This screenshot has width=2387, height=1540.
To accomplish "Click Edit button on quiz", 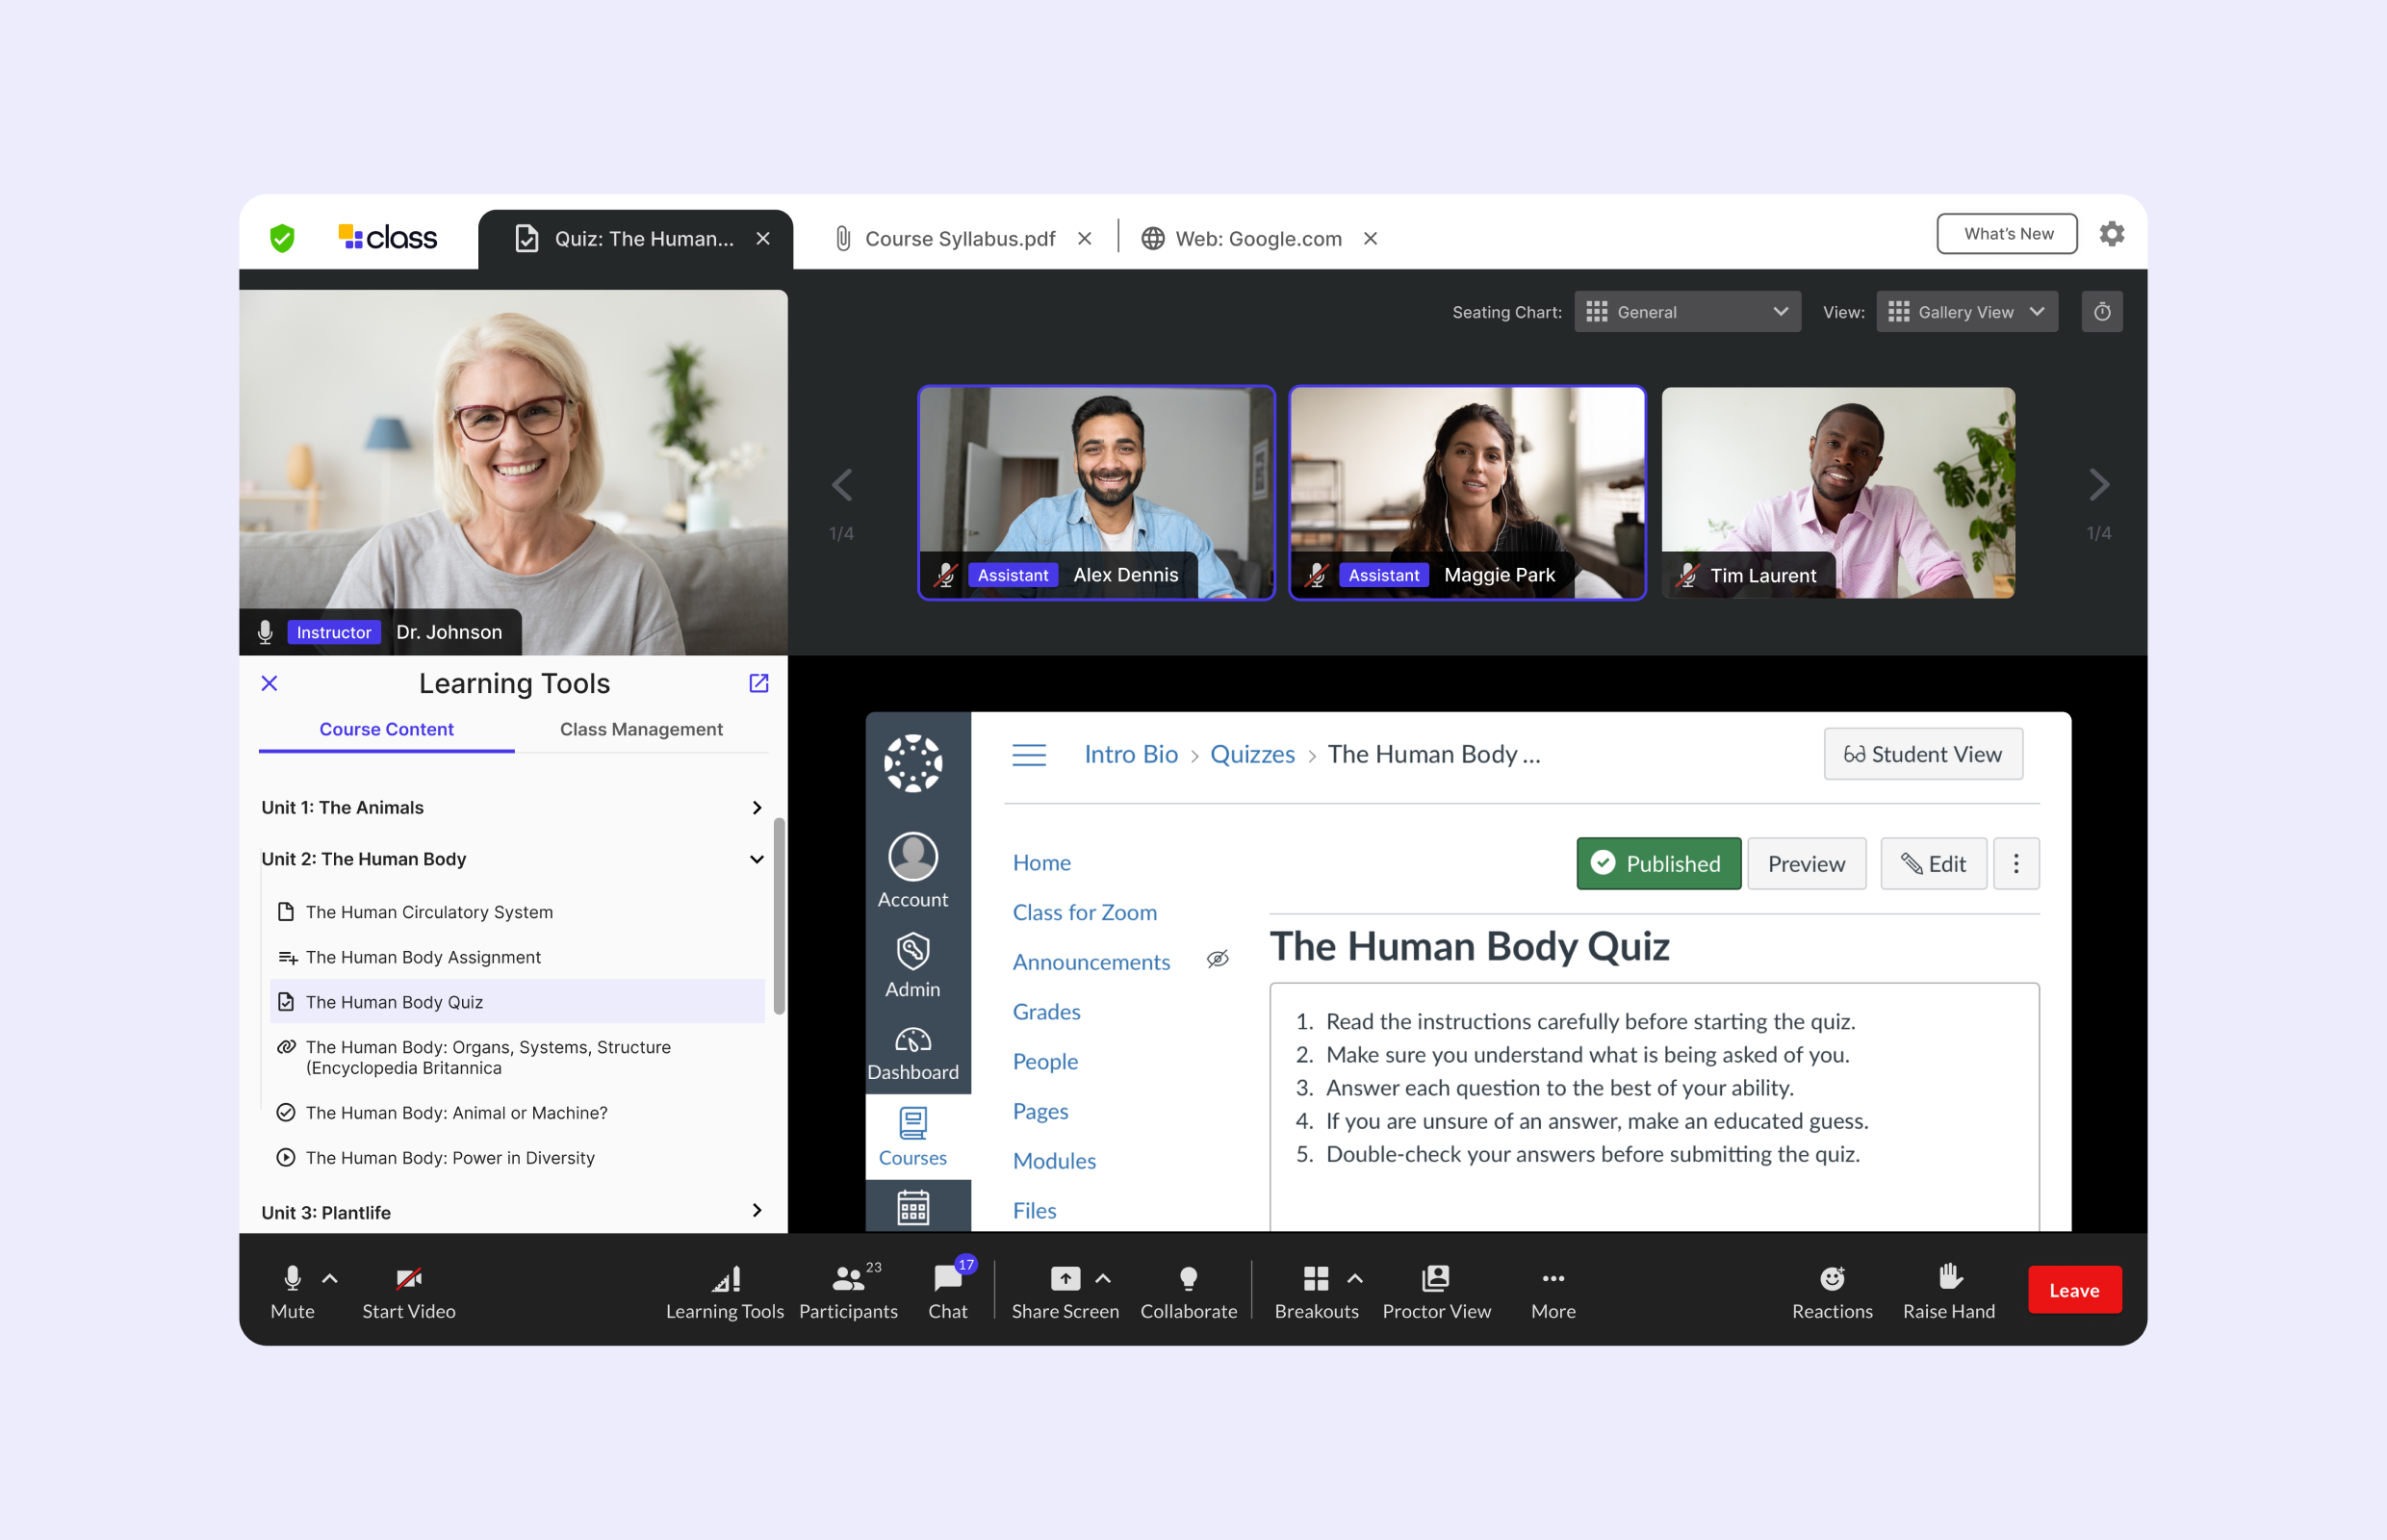I will (x=1931, y=863).
